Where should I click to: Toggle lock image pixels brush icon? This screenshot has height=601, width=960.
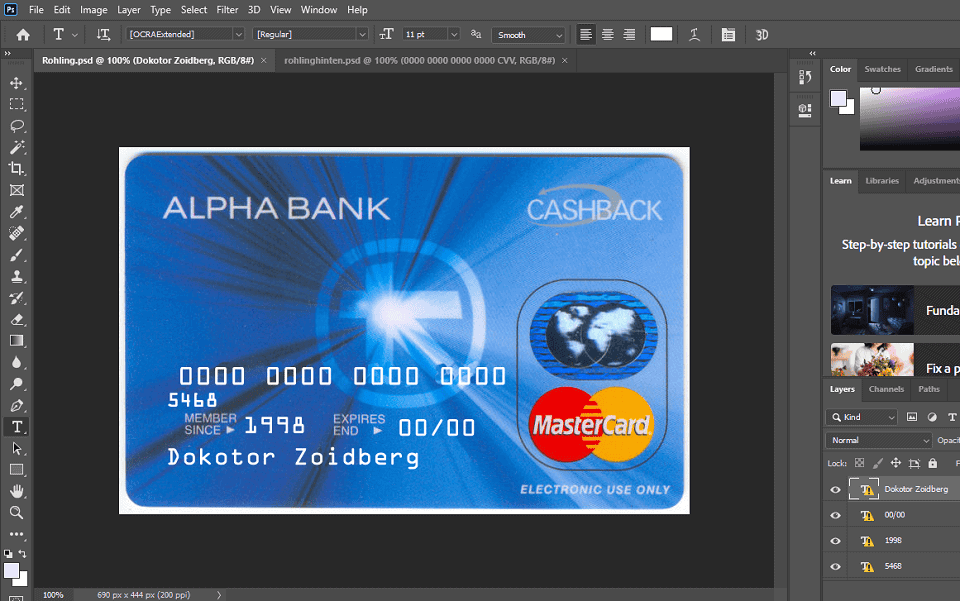(877, 463)
